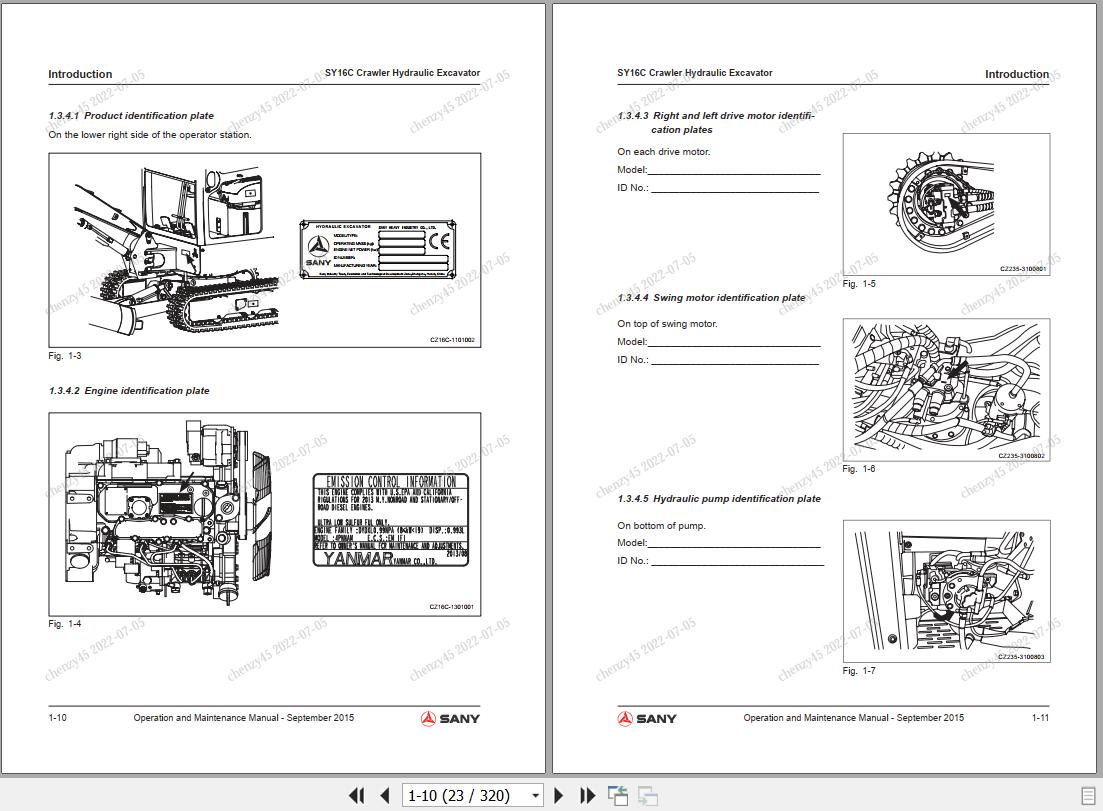Click caption Fig. 1-3

65,356
